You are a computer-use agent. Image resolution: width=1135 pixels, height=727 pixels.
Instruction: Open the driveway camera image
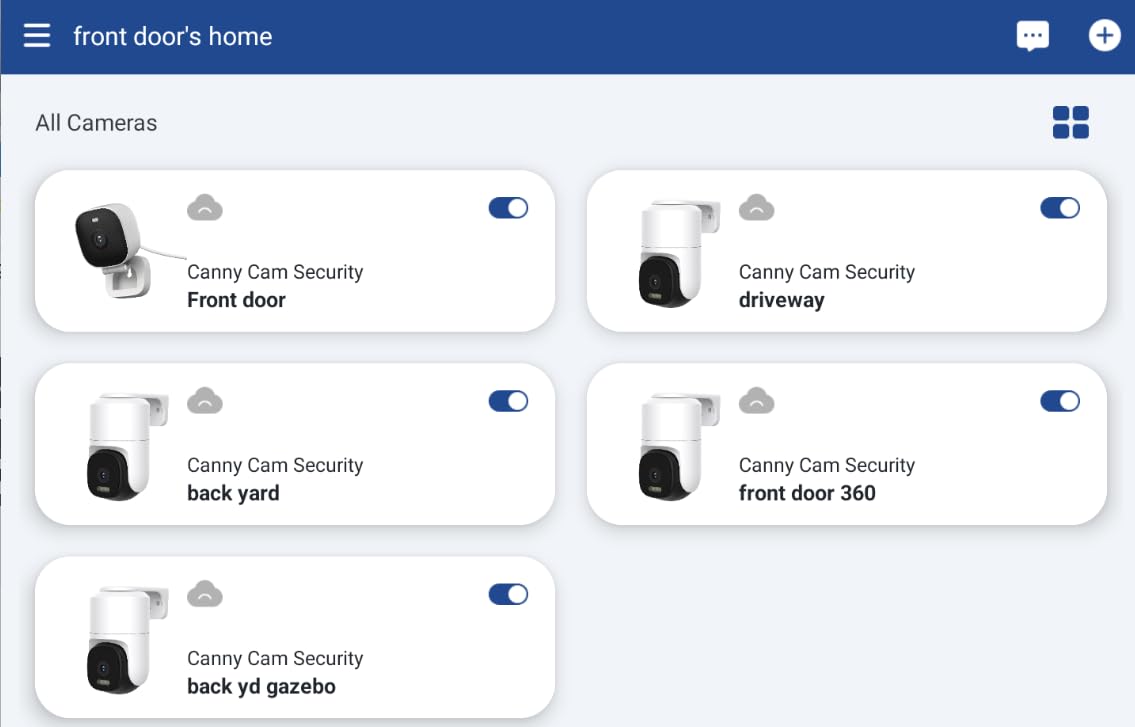coord(679,253)
